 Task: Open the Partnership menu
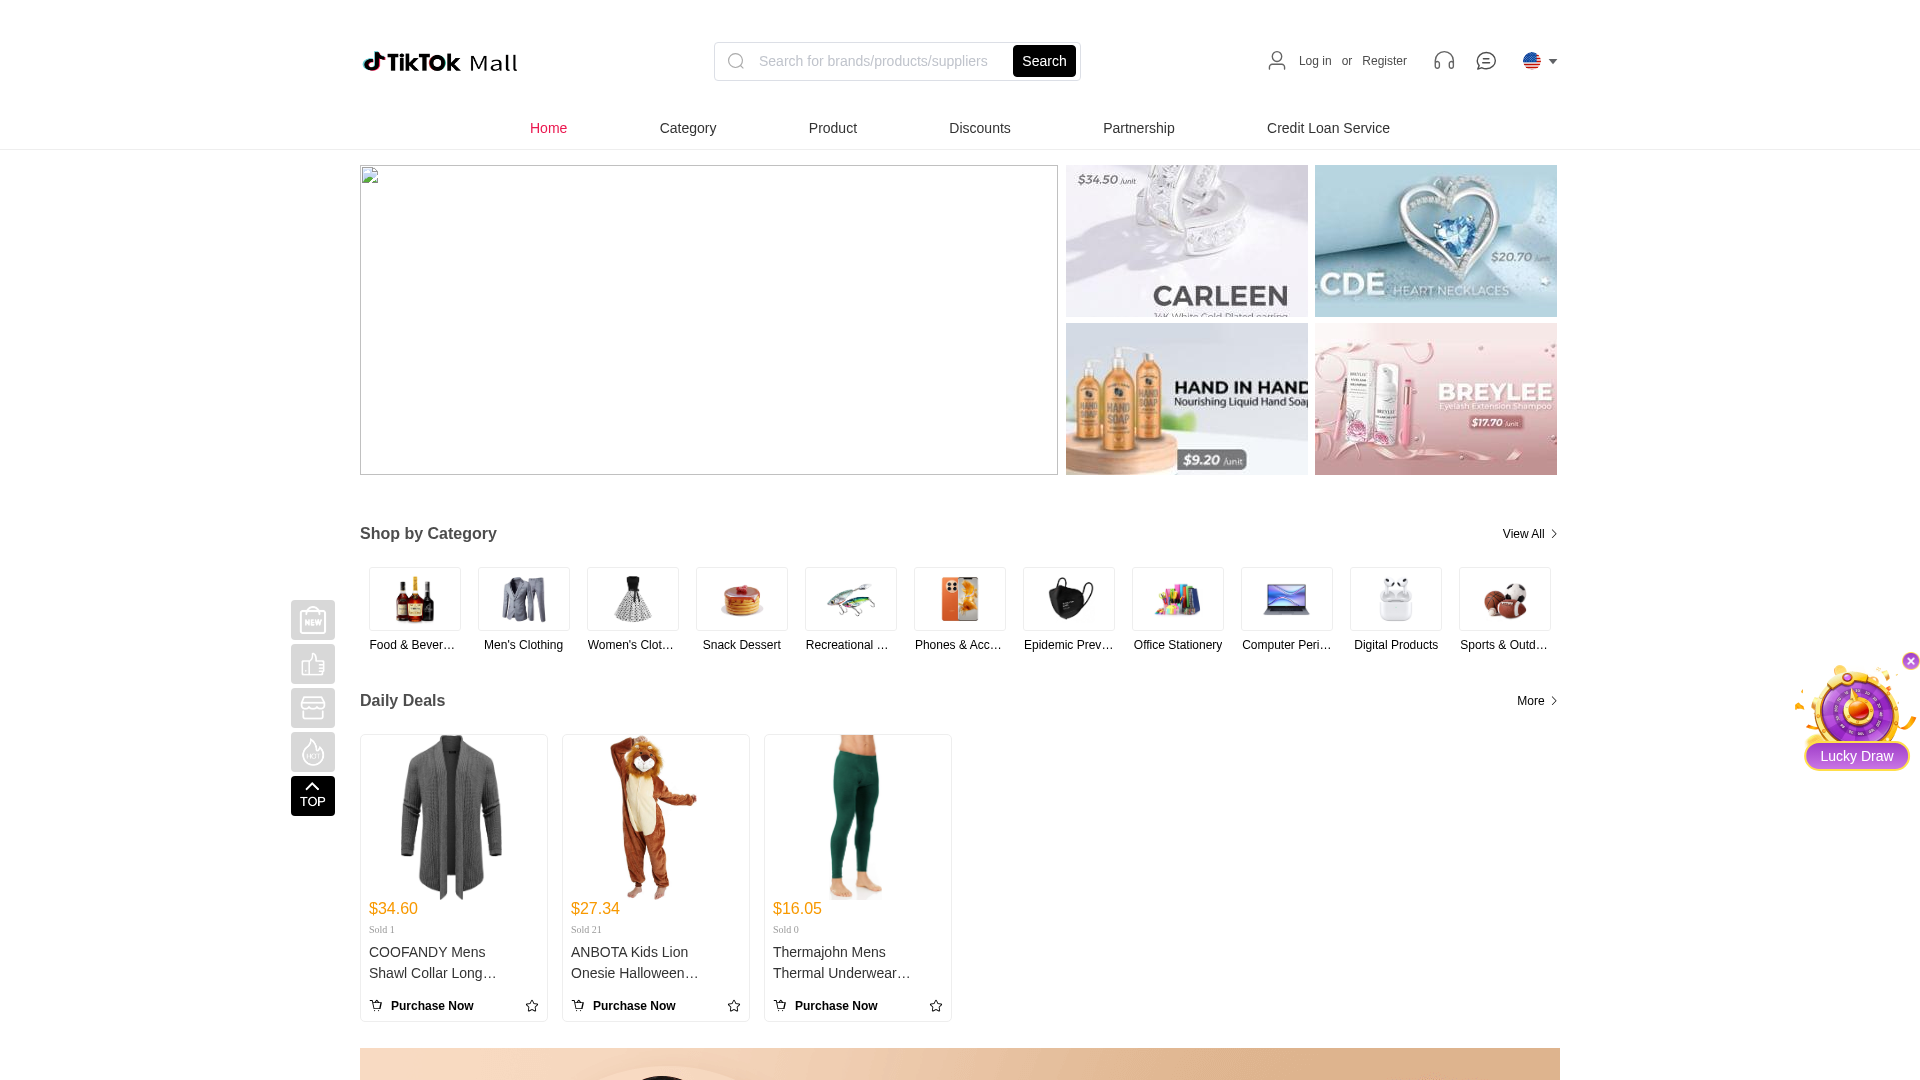1139,128
